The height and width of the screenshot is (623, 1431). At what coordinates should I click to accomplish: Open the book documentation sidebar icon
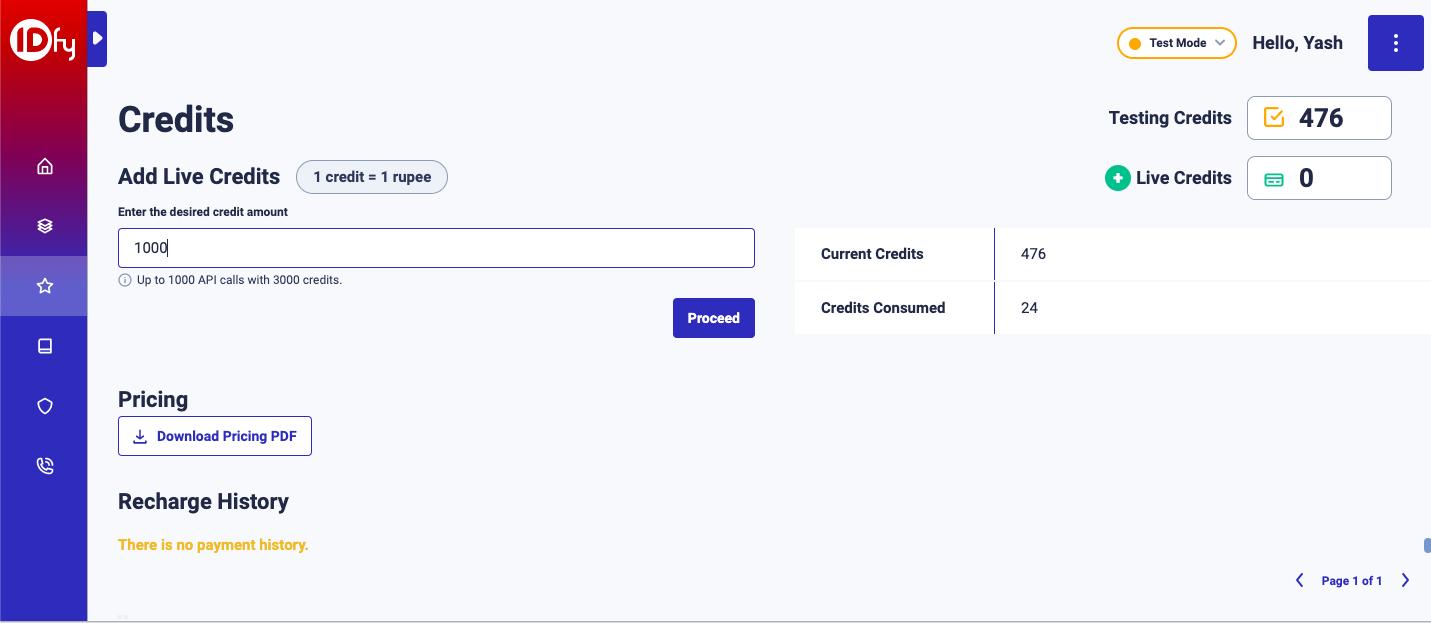(44, 346)
